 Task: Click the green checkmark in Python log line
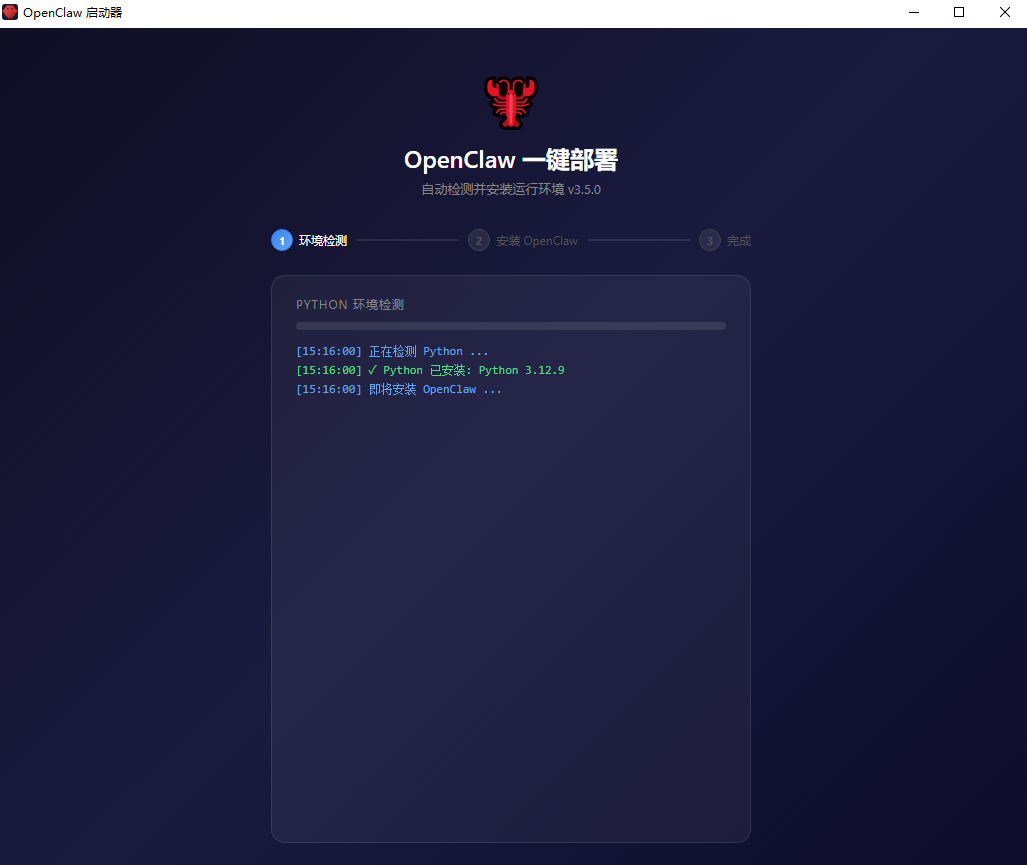pos(373,370)
